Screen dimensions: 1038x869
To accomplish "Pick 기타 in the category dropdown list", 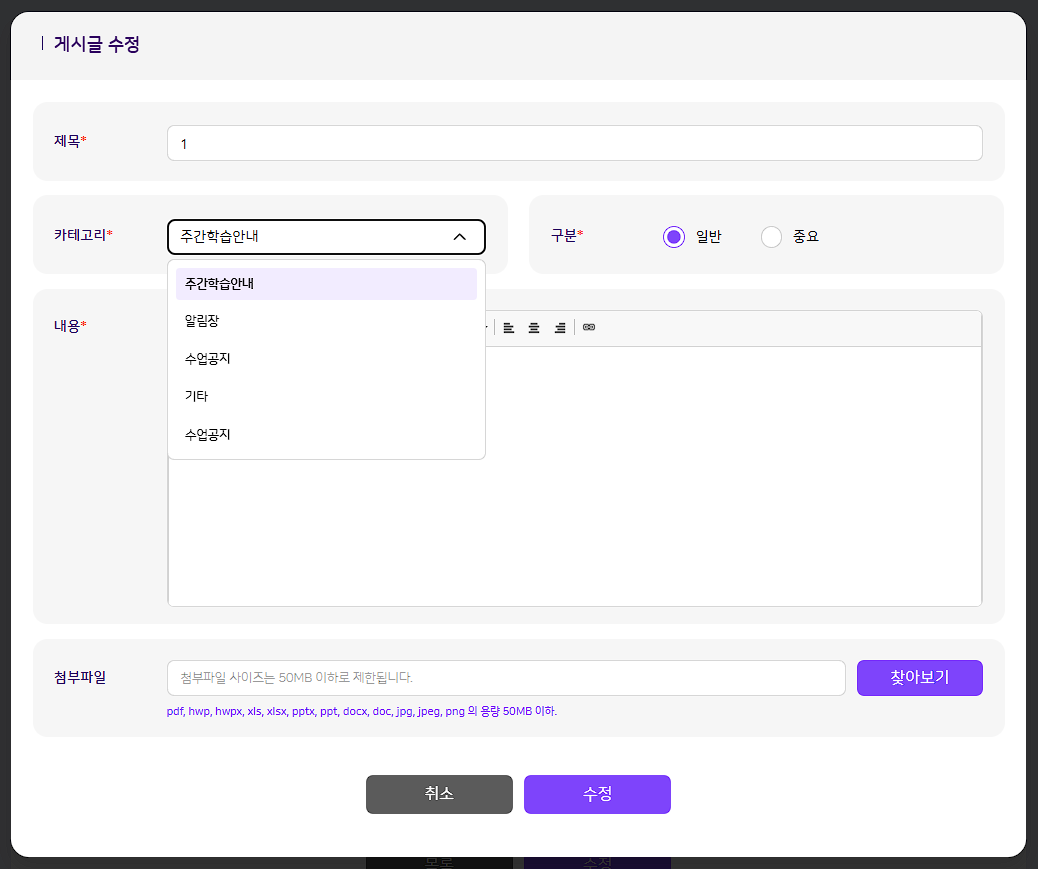I will click(x=326, y=396).
